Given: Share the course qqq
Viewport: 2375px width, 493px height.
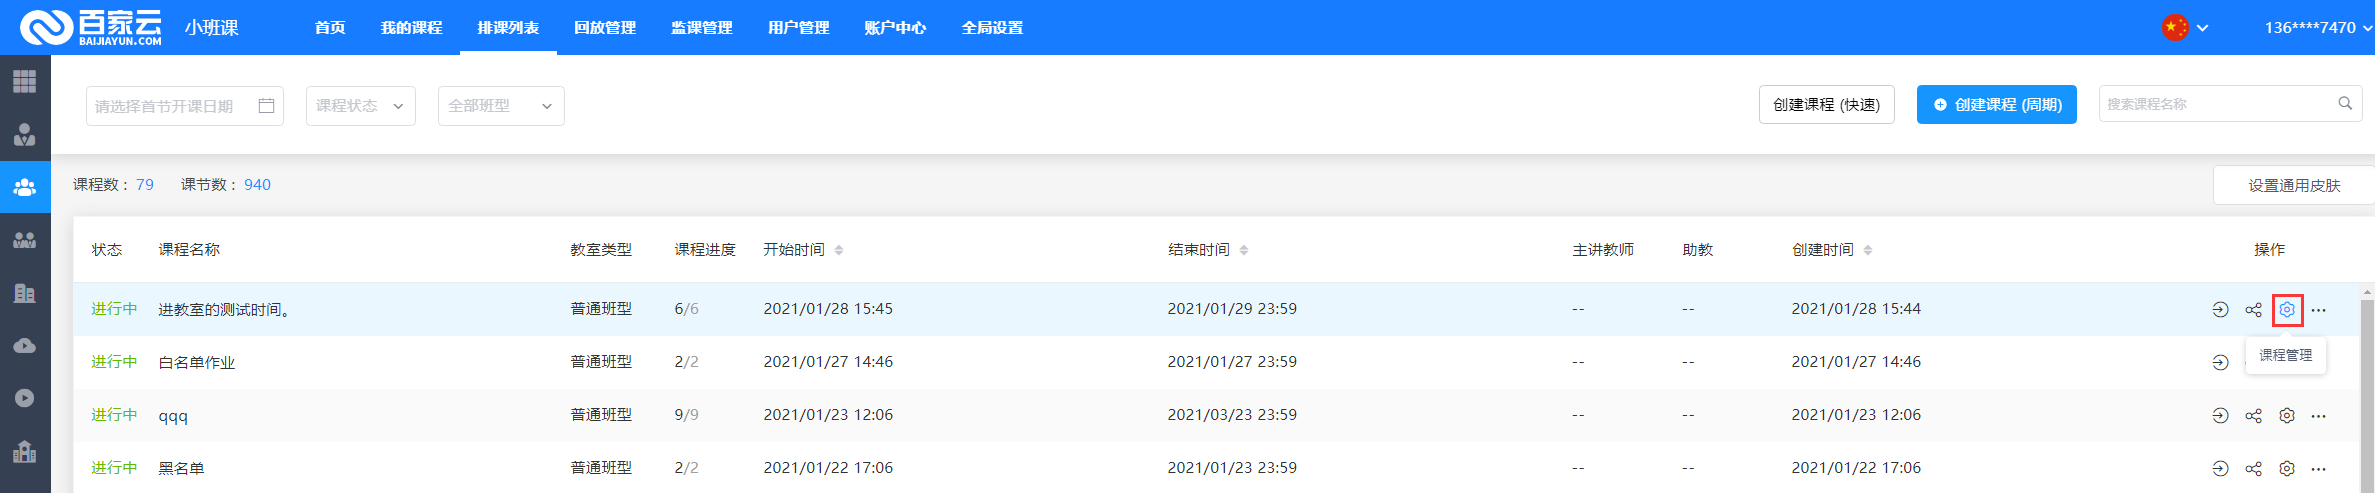Looking at the screenshot, I should click(x=2253, y=415).
